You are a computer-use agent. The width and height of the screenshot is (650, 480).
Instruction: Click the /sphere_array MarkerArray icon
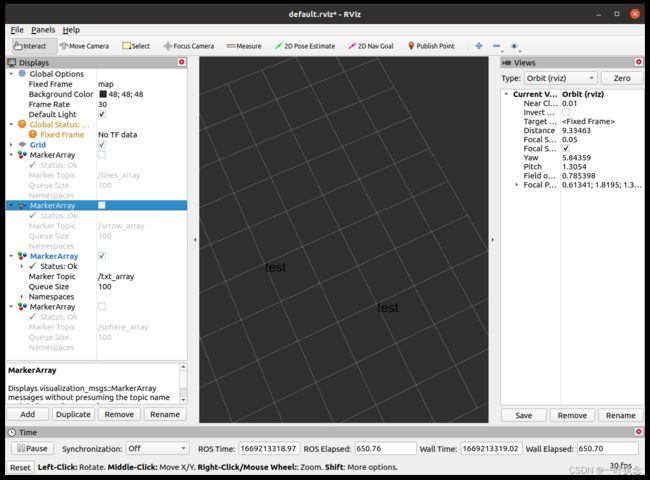(x=22, y=306)
